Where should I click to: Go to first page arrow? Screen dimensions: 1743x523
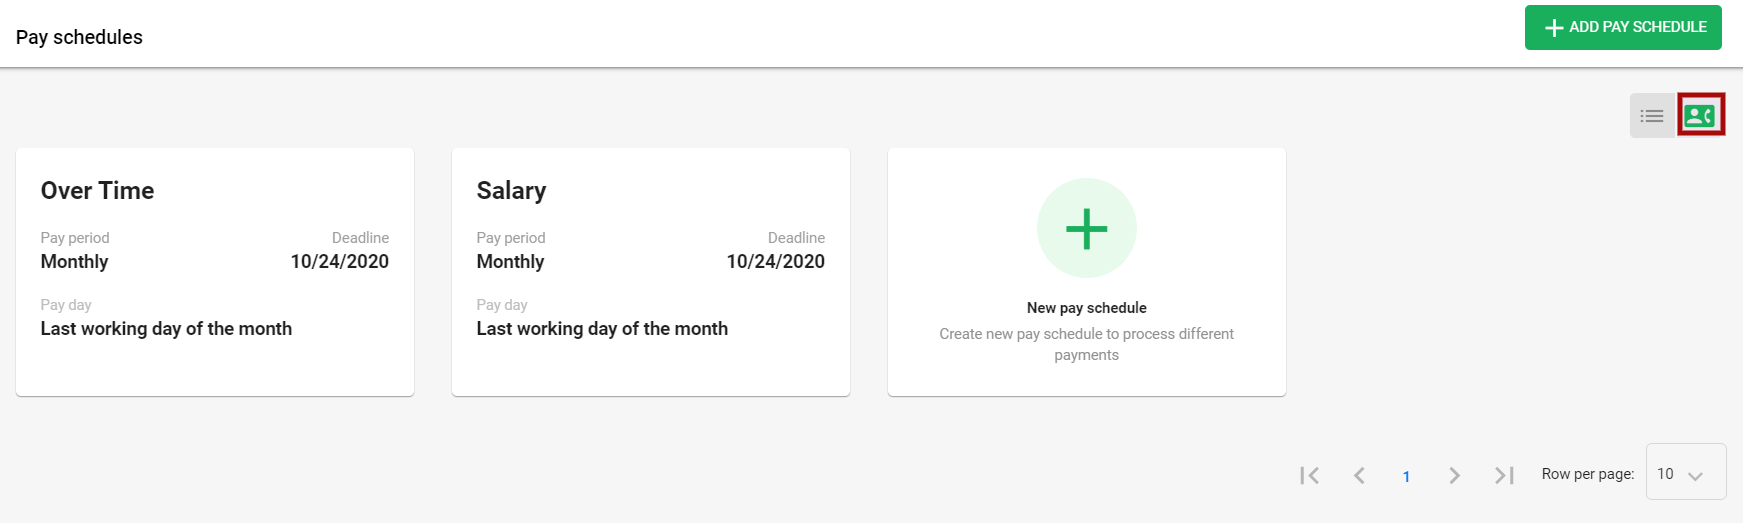(x=1310, y=475)
